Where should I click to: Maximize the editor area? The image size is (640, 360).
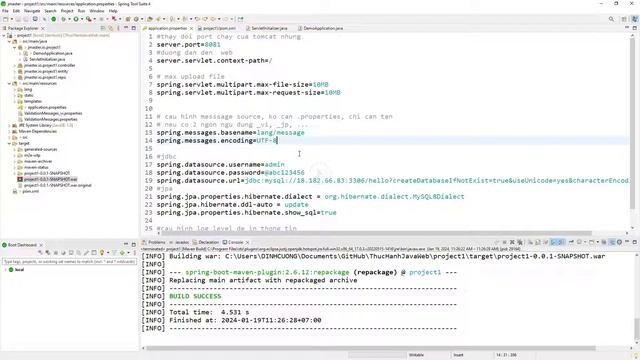click(634, 28)
